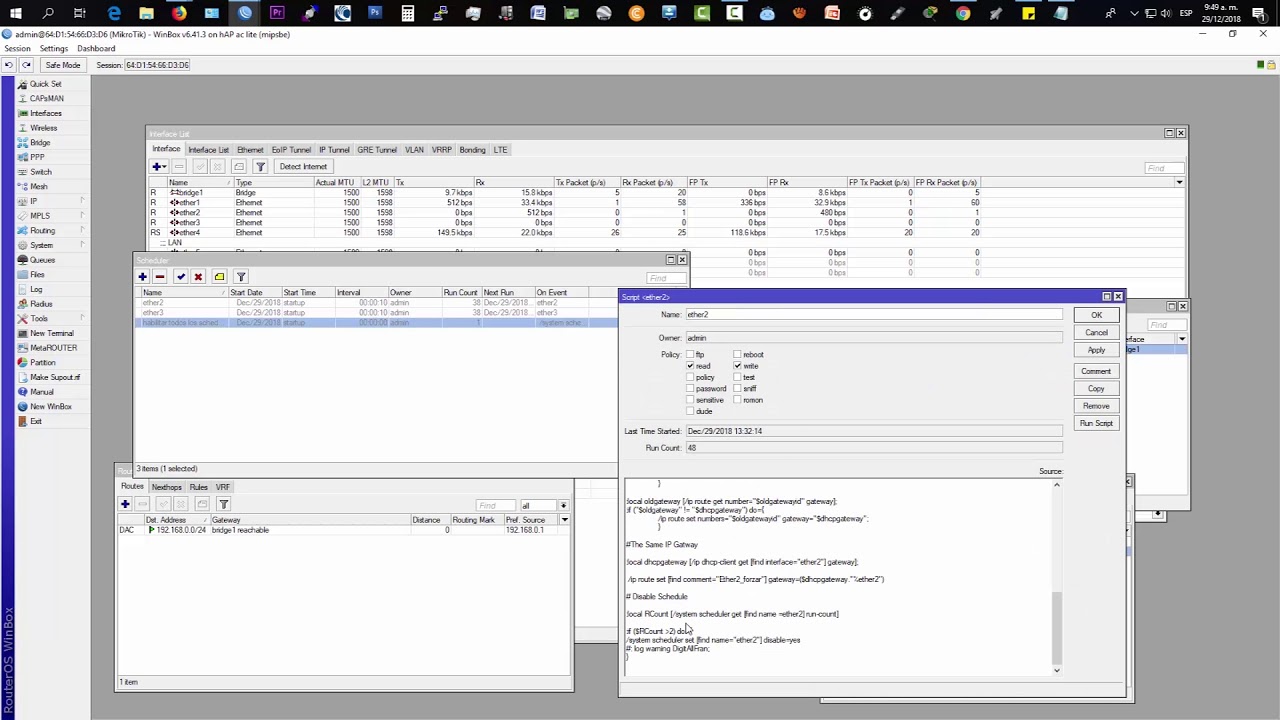Add new entry in Scheduler window
This screenshot has width=1280, height=720.
(x=142, y=277)
